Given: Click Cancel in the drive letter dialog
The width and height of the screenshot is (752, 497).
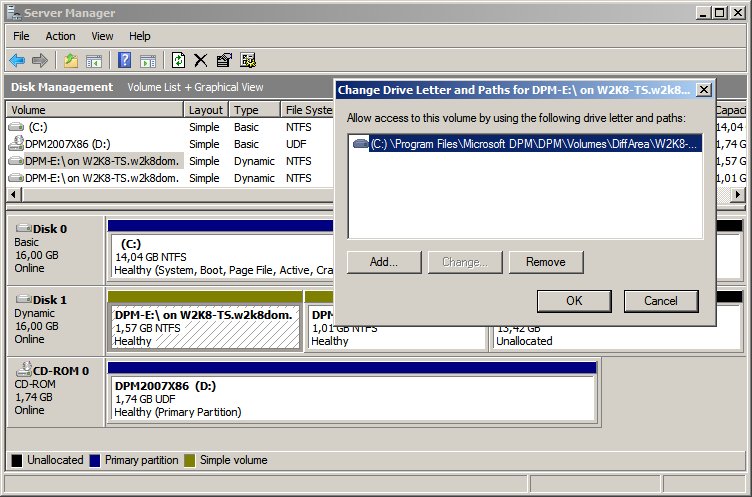Looking at the screenshot, I should click(x=661, y=301).
